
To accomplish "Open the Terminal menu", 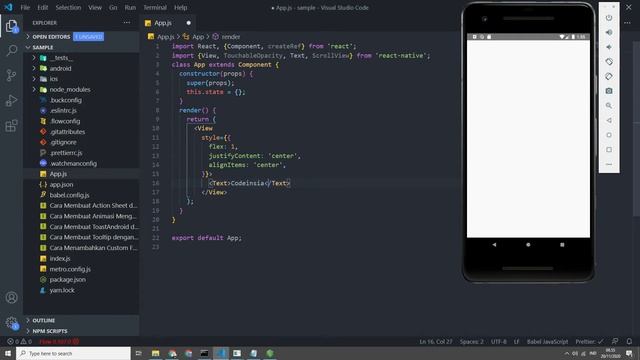I will (x=155, y=7).
